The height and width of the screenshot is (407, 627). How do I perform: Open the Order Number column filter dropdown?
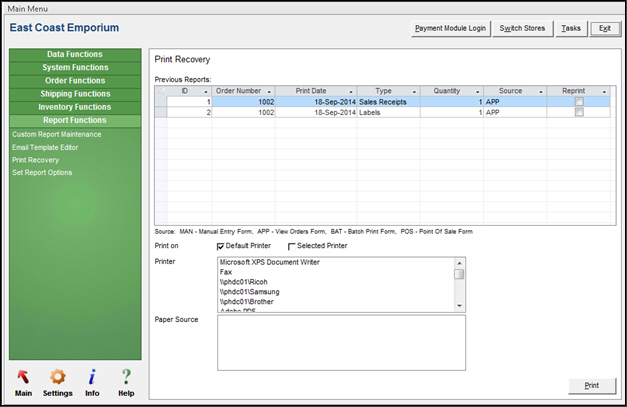tap(270, 91)
